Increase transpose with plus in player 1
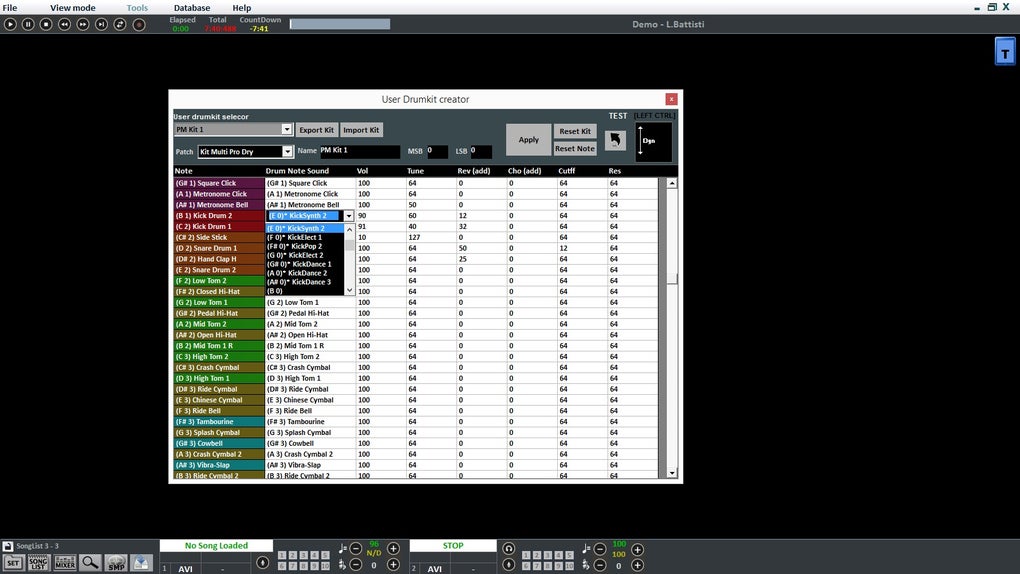Screen dimensions: 1020x574 point(394,565)
